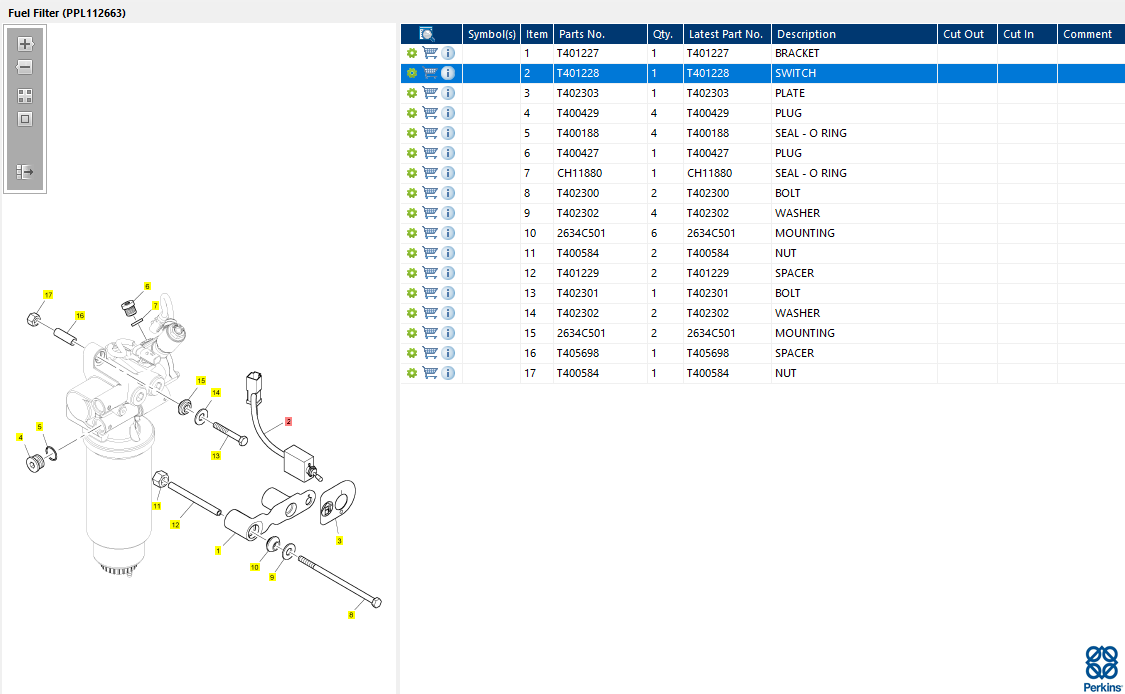Sort by Symbol(s) column header
1125x694 pixels.
491,34
